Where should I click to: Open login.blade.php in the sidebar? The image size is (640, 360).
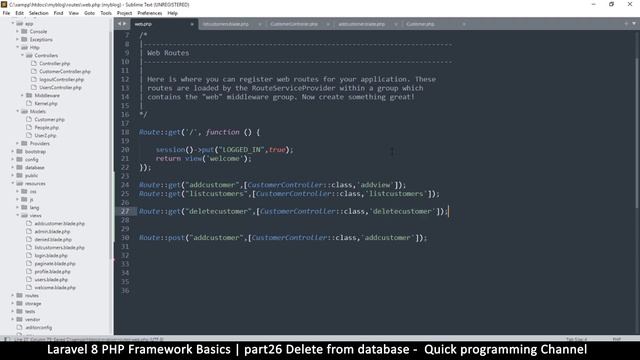(x=51, y=255)
